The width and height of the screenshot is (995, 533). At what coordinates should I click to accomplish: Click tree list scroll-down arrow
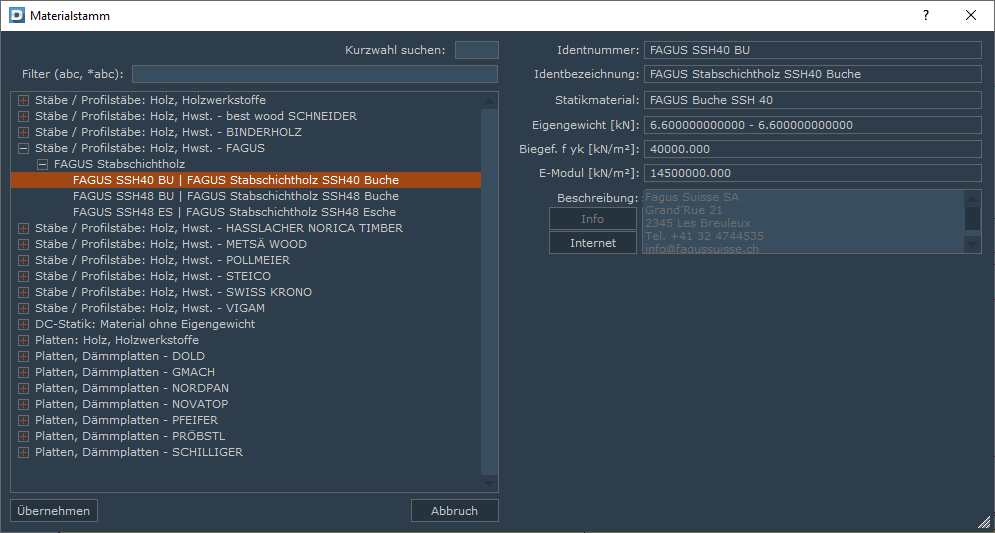pyautogui.click(x=489, y=484)
